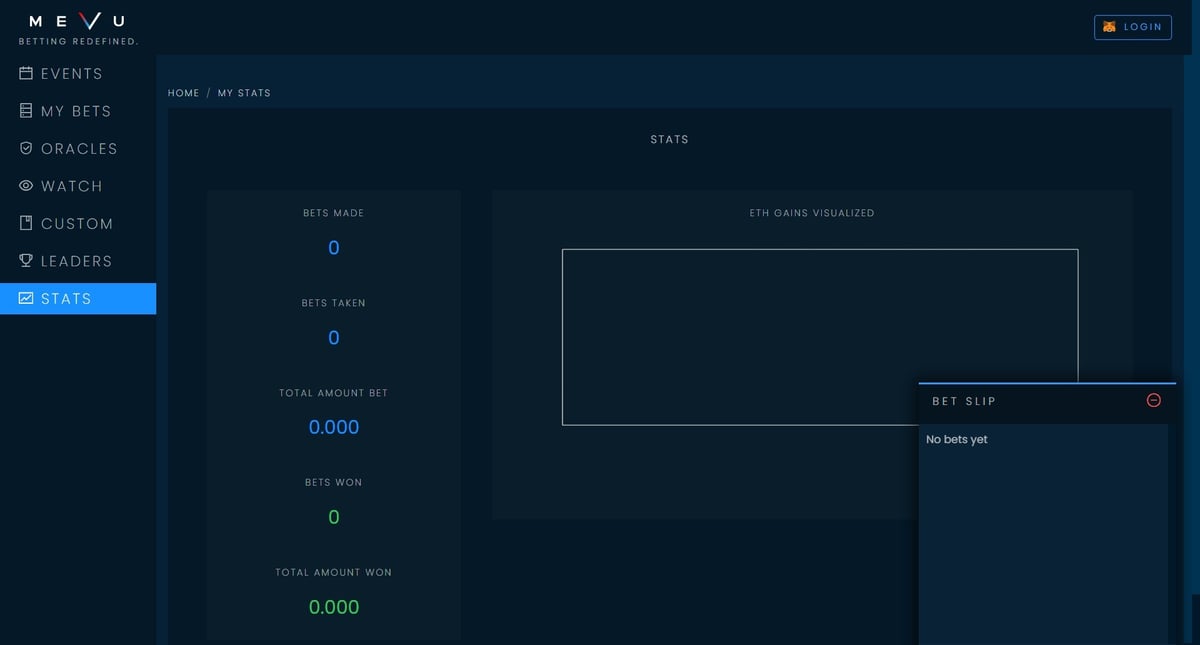
Task: Click the MEVU logo
Action: click(x=78, y=22)
